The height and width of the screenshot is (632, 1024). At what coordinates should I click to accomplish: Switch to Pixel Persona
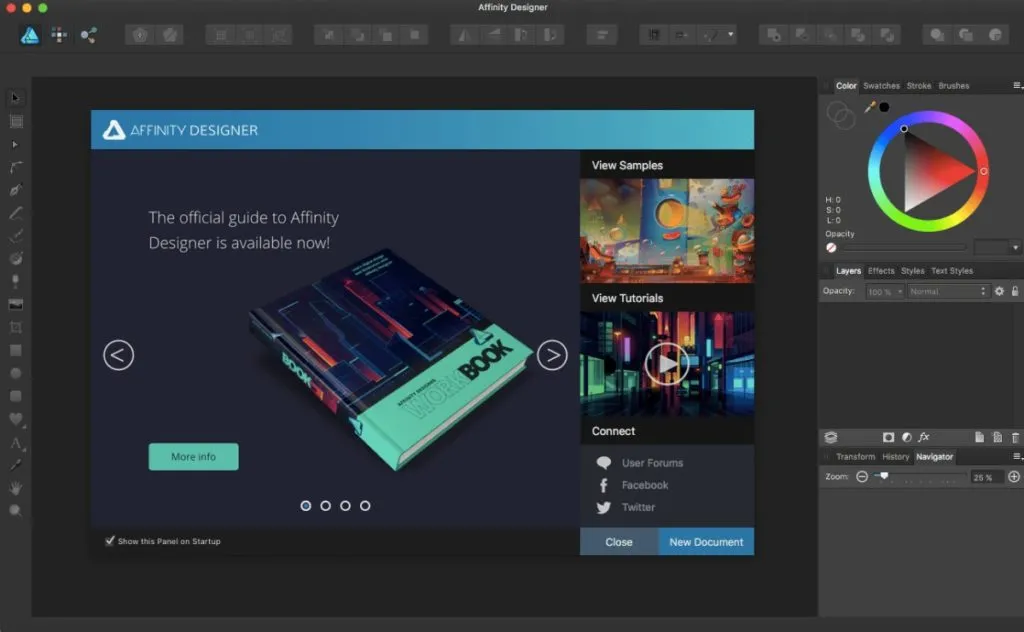[x=59, y=35]
